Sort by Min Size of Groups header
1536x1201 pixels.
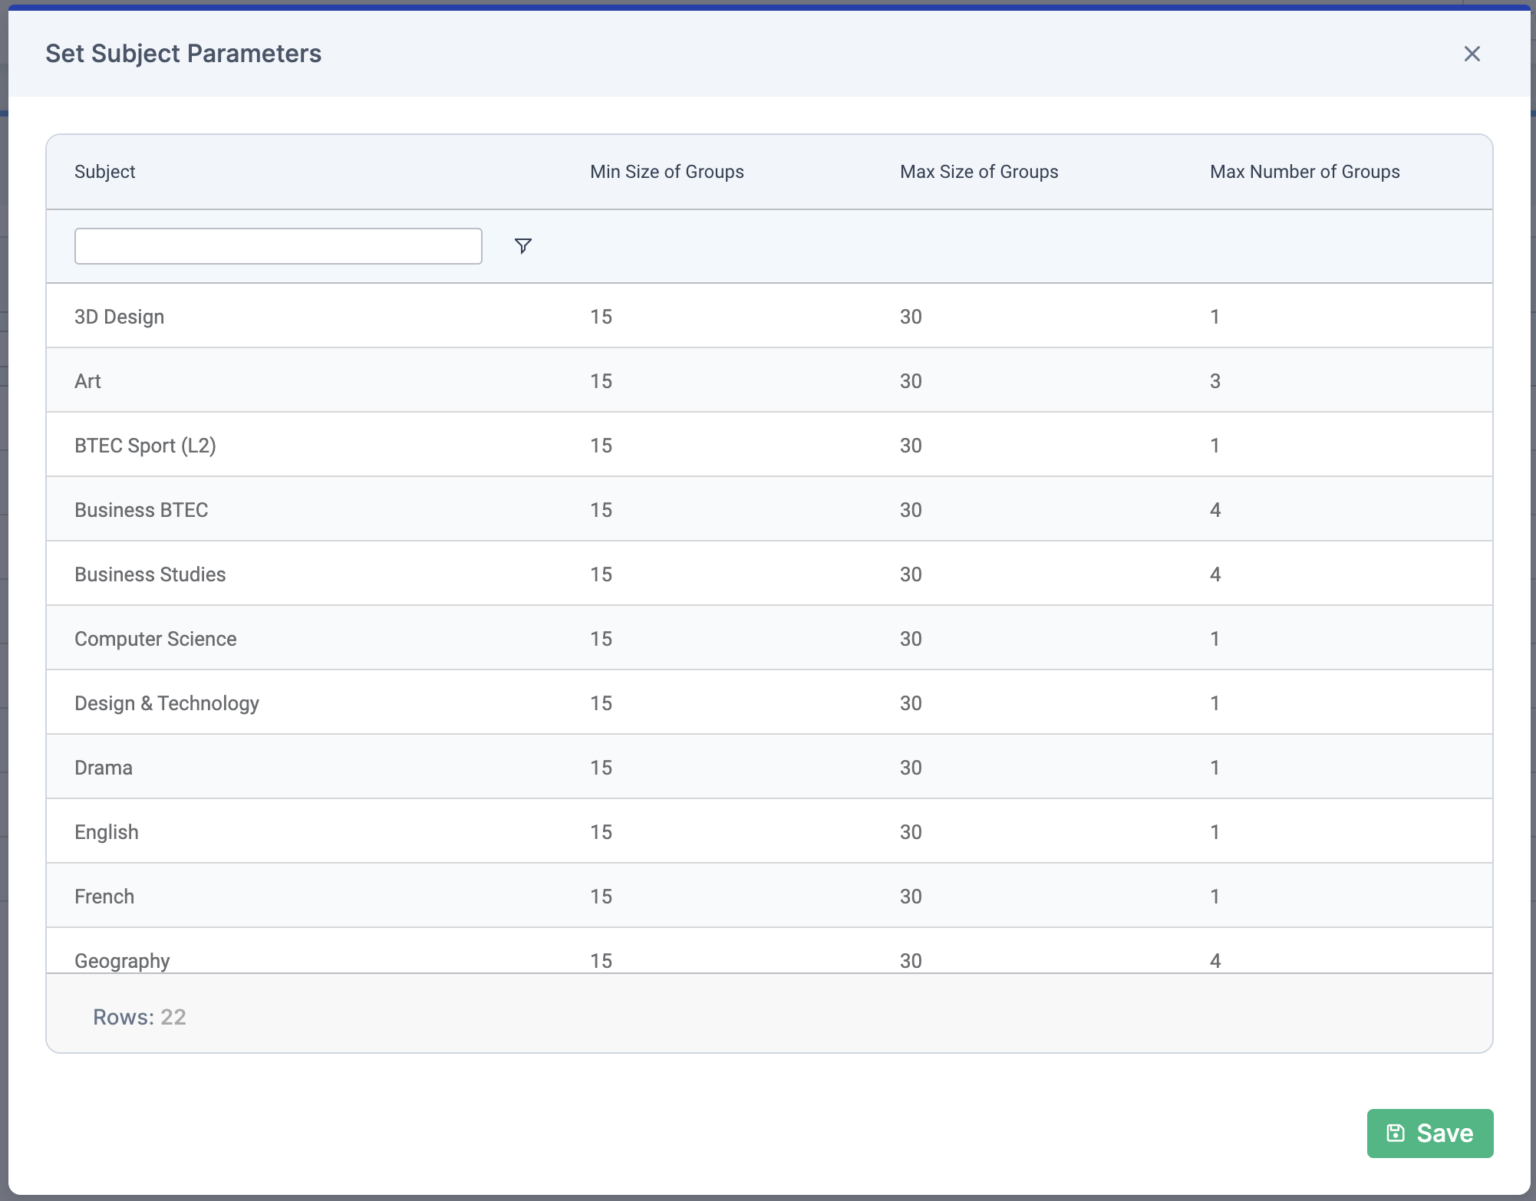[666, 172]
